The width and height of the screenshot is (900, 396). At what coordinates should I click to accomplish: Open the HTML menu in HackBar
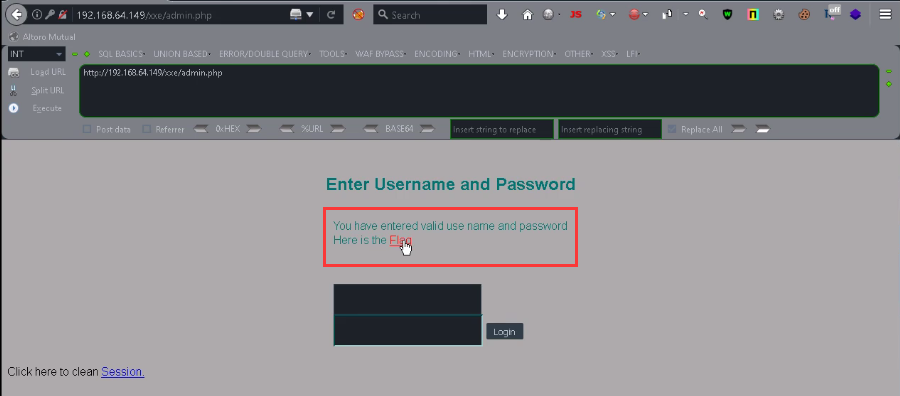coord(480,54)
